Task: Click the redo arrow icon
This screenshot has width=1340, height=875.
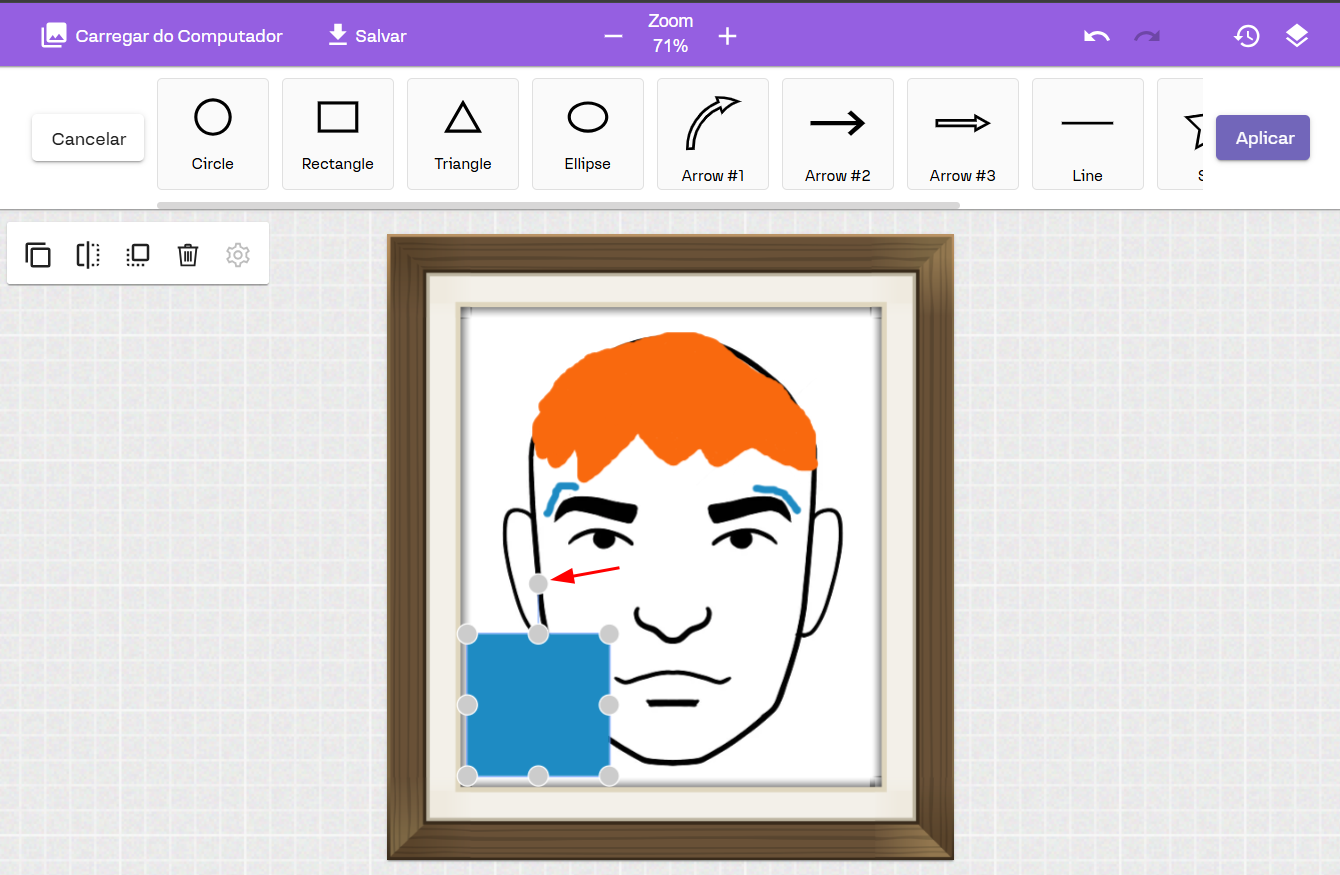Action: pyautogui.click(x=1146, y=37)
